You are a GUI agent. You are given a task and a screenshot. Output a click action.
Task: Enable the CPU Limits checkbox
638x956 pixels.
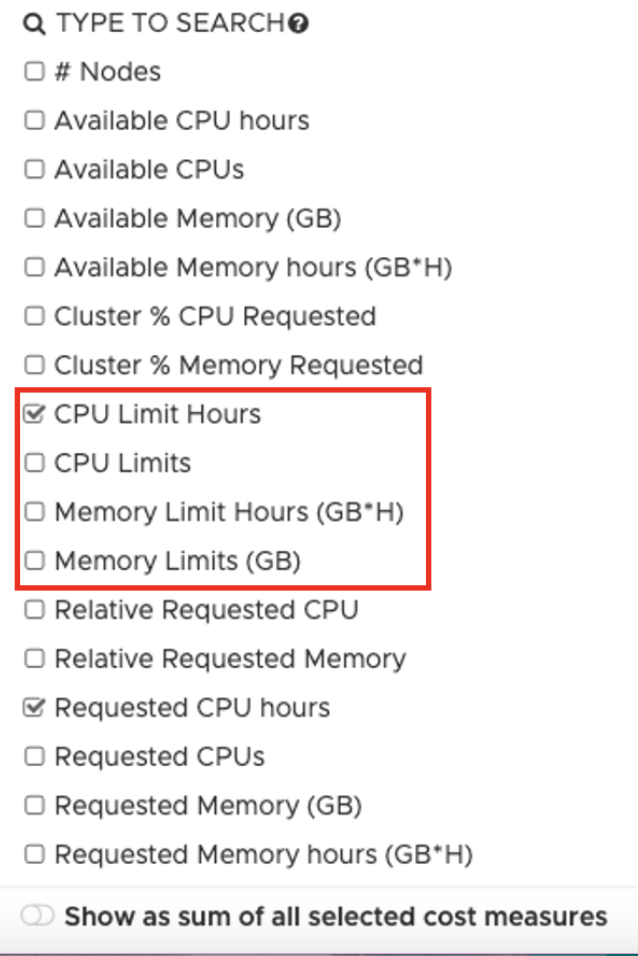(34, 463)
